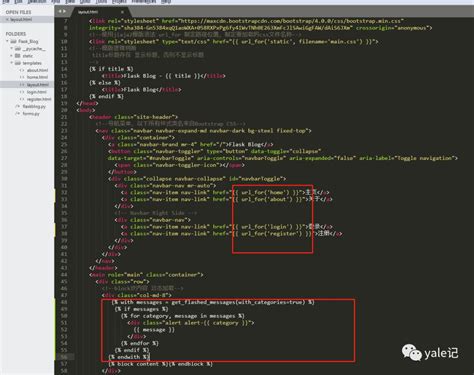
Task: Click the right tab-scroll arrow
Action: (64, 11)
